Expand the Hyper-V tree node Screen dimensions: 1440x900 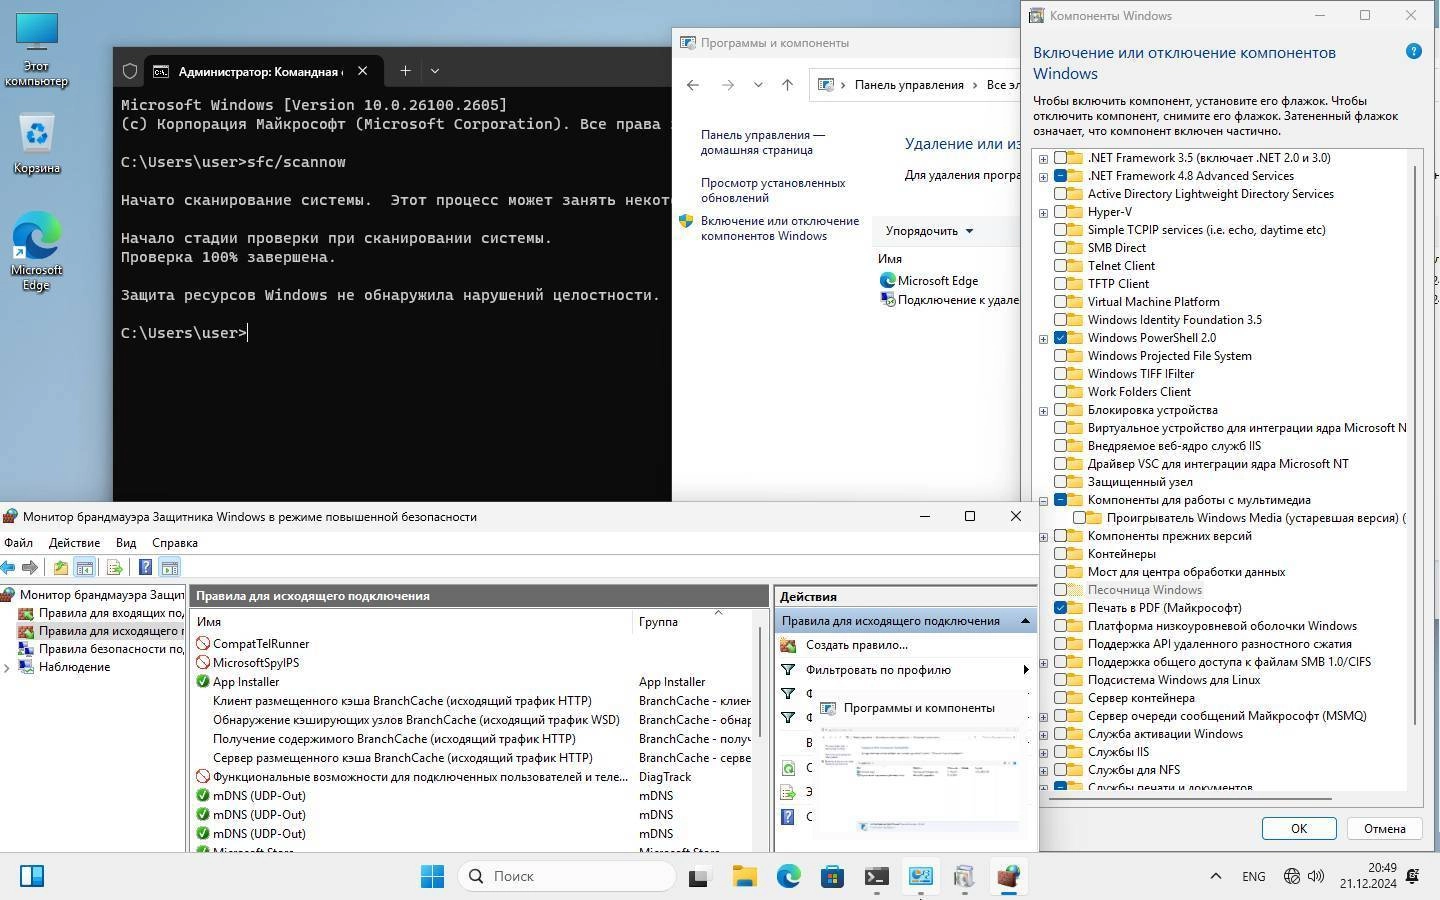pos(1044,212)
